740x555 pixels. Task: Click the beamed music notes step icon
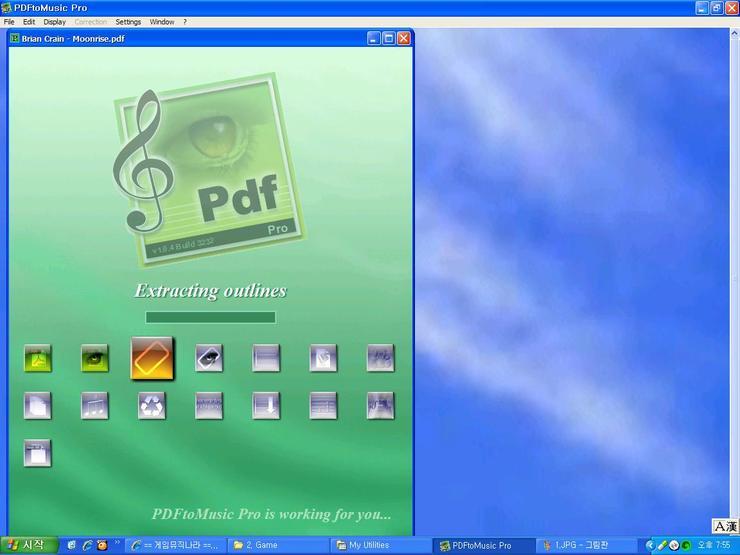(95, 405)
